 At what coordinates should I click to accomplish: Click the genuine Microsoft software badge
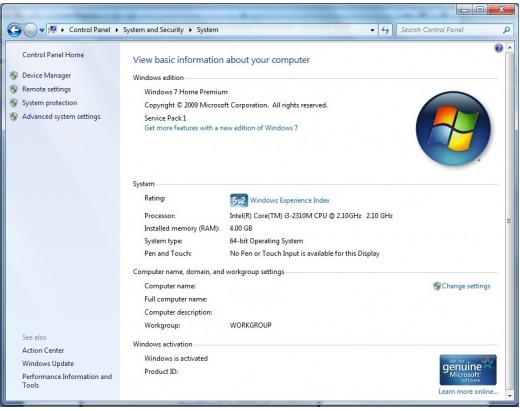468,370
